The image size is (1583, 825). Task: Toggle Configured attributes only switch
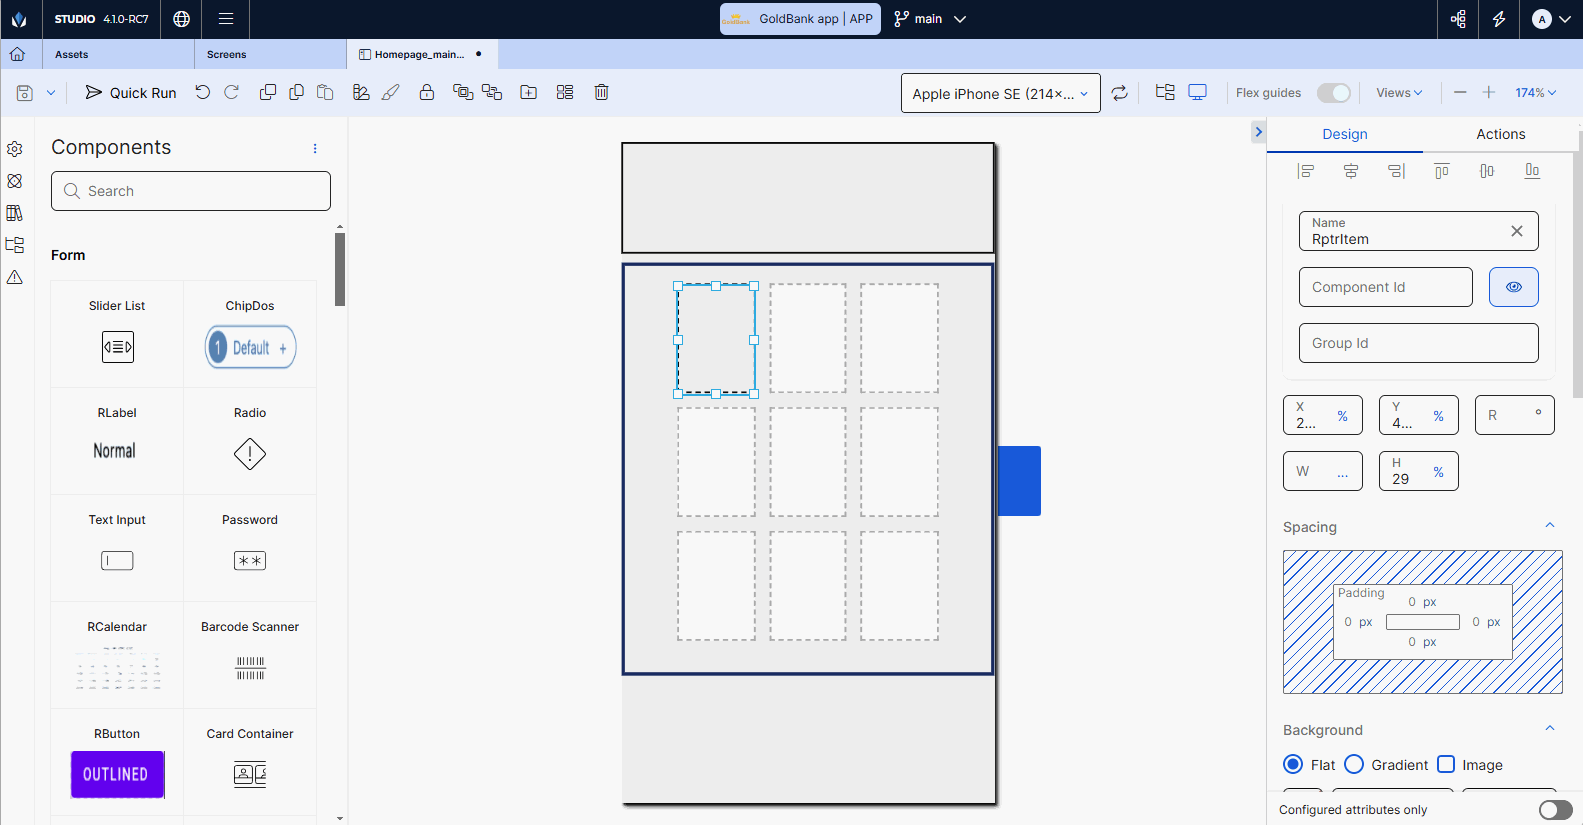pos(1555,810)
